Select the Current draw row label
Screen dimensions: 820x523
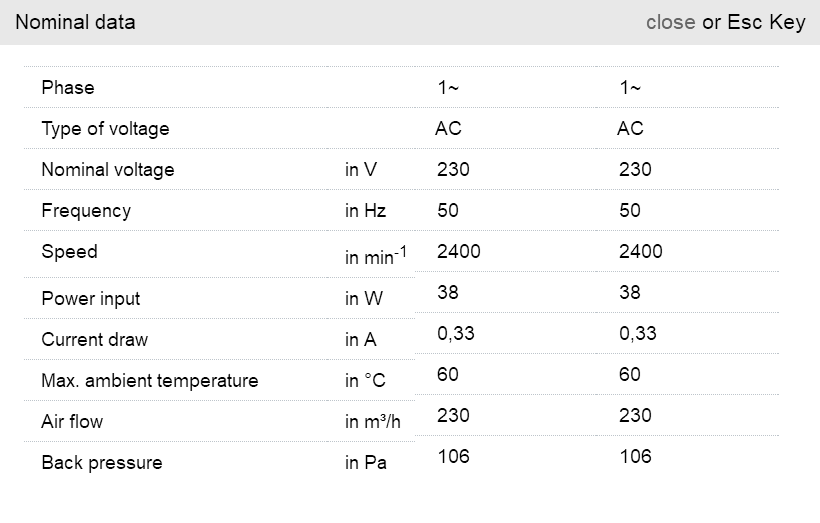coord(94,340)
